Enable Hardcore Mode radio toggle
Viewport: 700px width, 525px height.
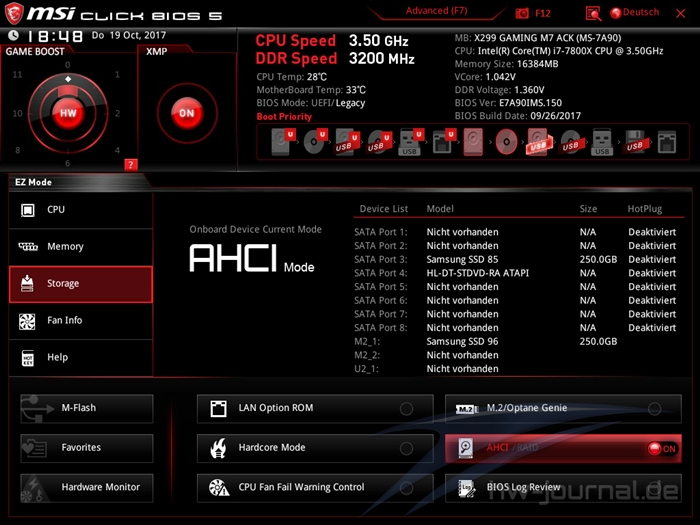406,448
